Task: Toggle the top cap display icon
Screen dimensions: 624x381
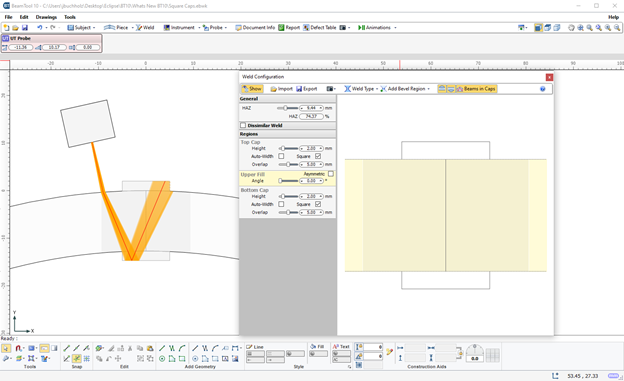Action: pyautogui.click(x=442, y=89)
